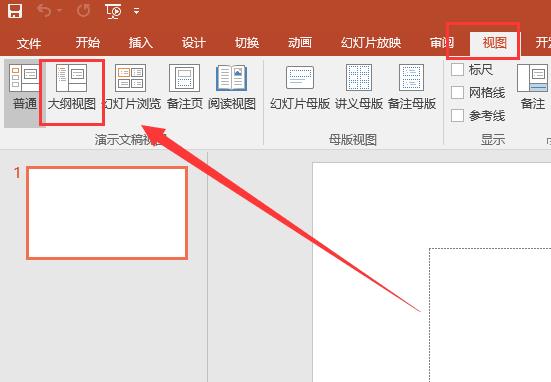Viewport: 551px width, 382px height.
Task: Open 幻灯片母版 slide master
Action: pyautogui.click(x=300, y=88)
